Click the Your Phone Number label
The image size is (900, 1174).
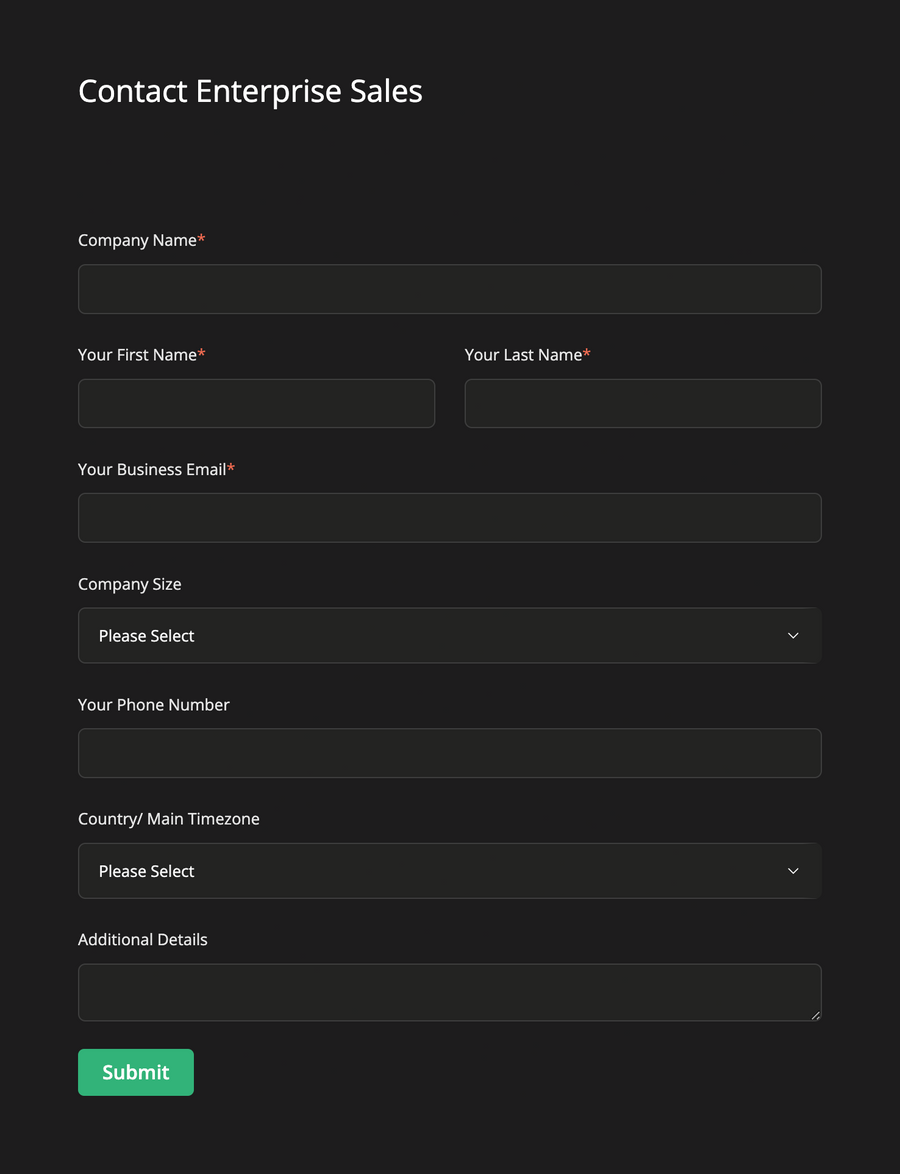pos(153,704)
